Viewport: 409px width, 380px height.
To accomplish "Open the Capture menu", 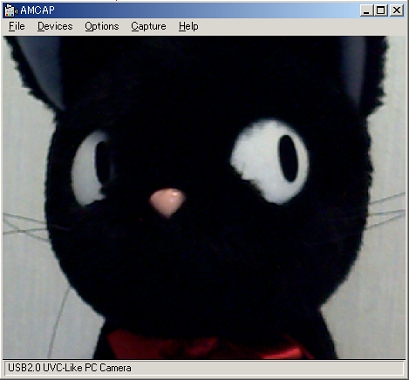I will [149, 26].
